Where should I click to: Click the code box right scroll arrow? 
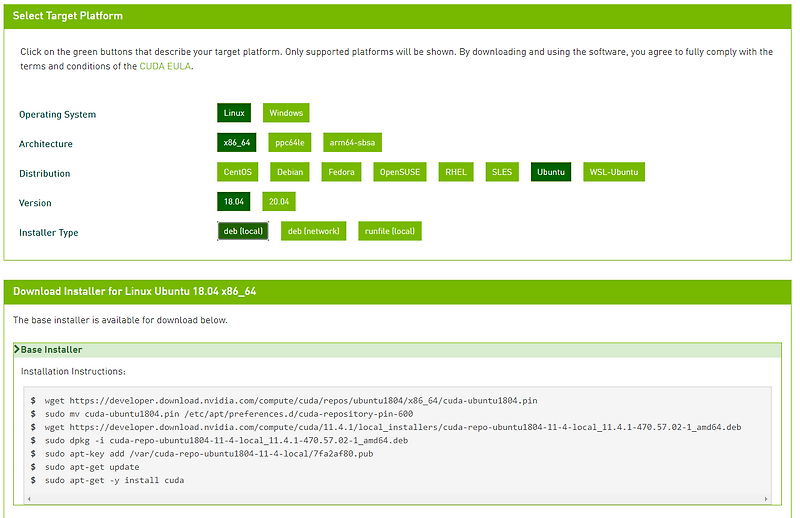[766, 499]
